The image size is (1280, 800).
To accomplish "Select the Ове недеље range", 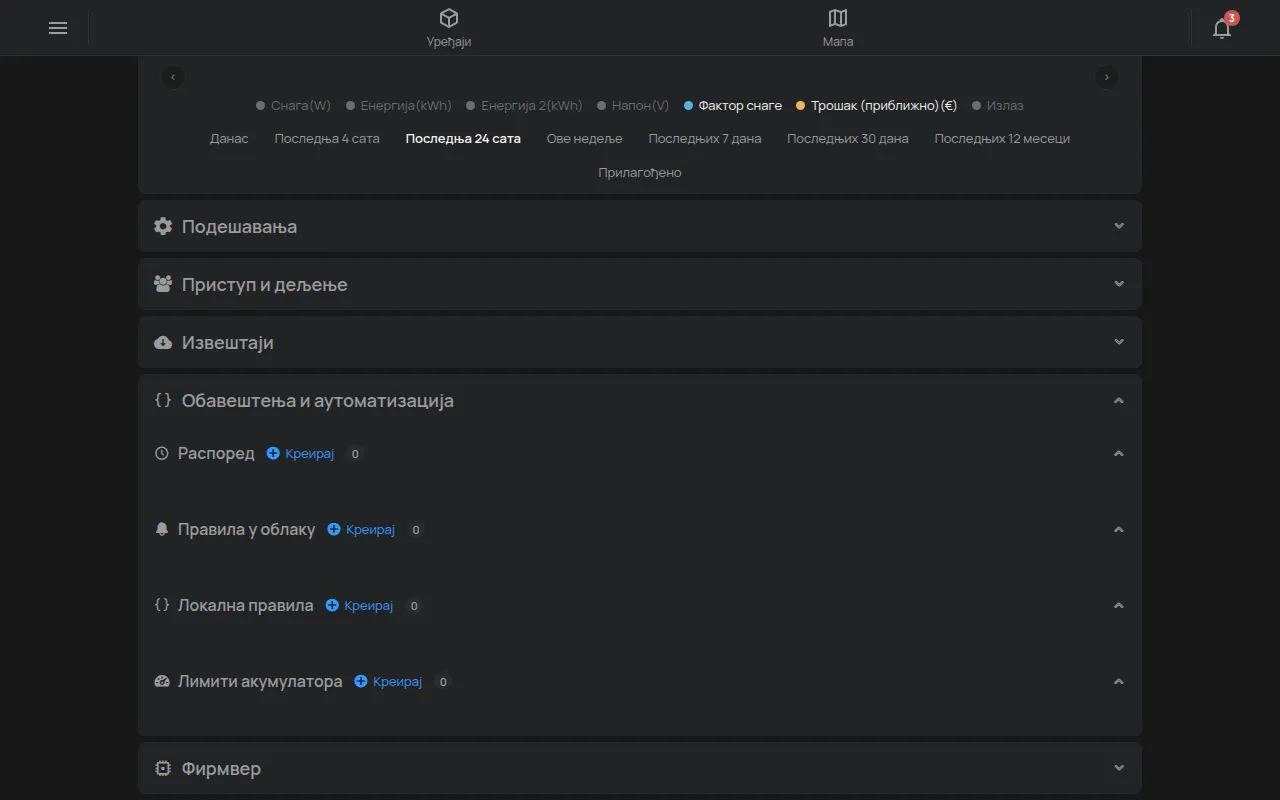I will point(584,139).
